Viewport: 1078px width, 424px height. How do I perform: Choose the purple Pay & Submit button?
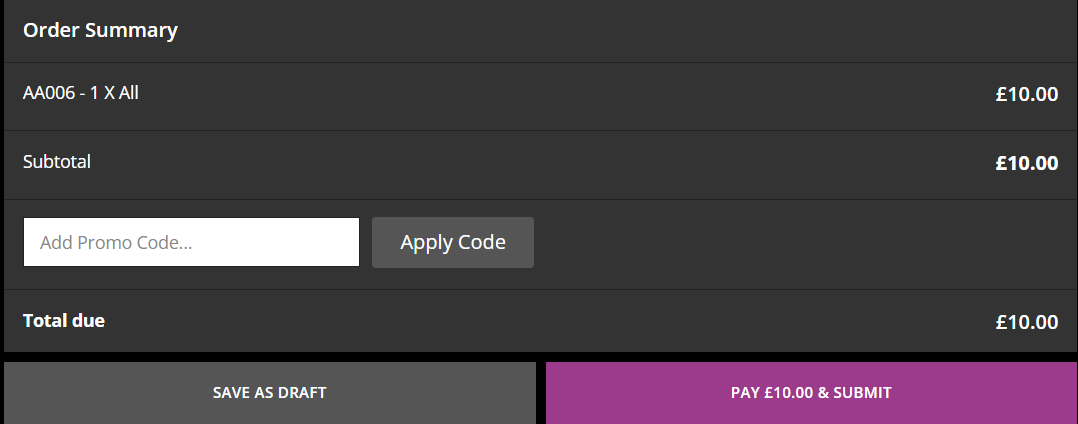[811, 393]
